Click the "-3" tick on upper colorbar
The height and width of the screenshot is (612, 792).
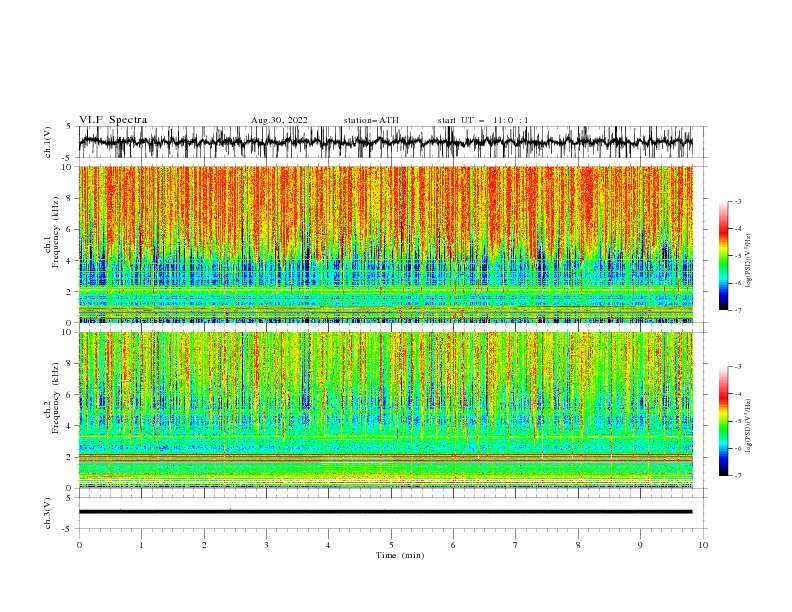pyautogui.click(x=737, y=201)
